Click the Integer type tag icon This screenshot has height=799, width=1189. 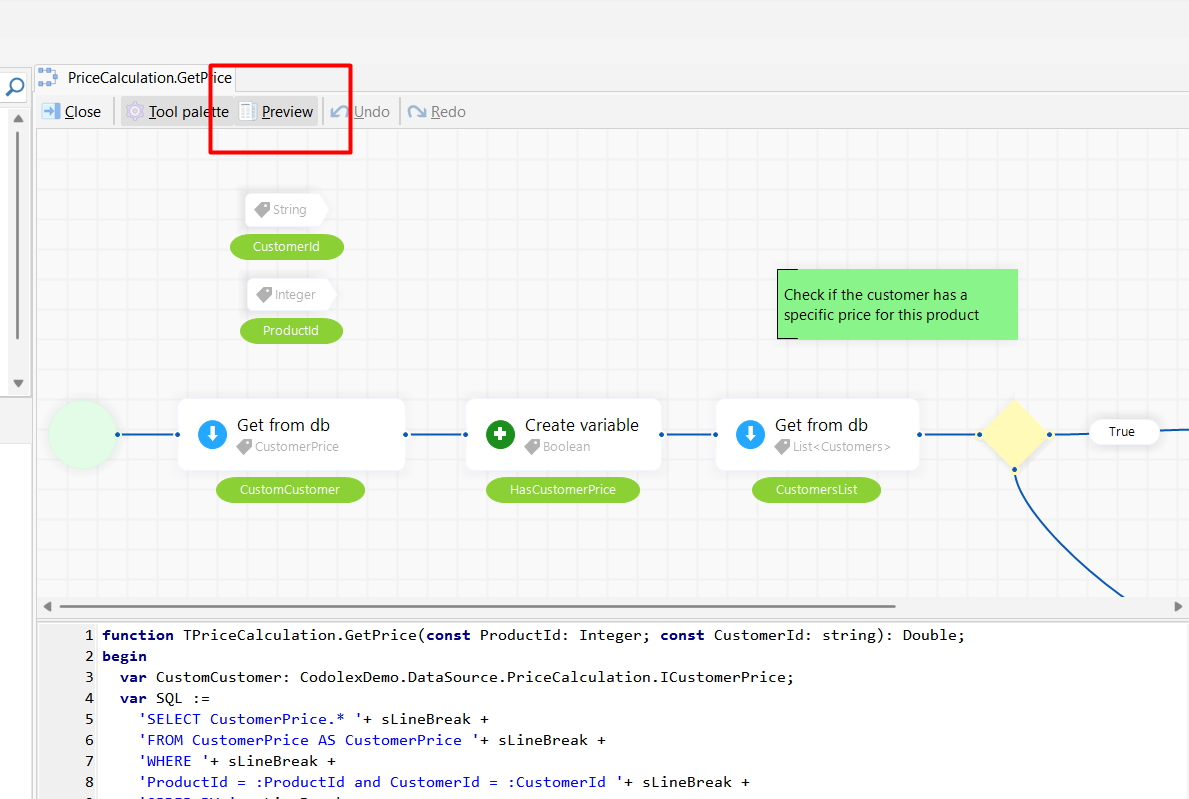(x=264, y=295)
